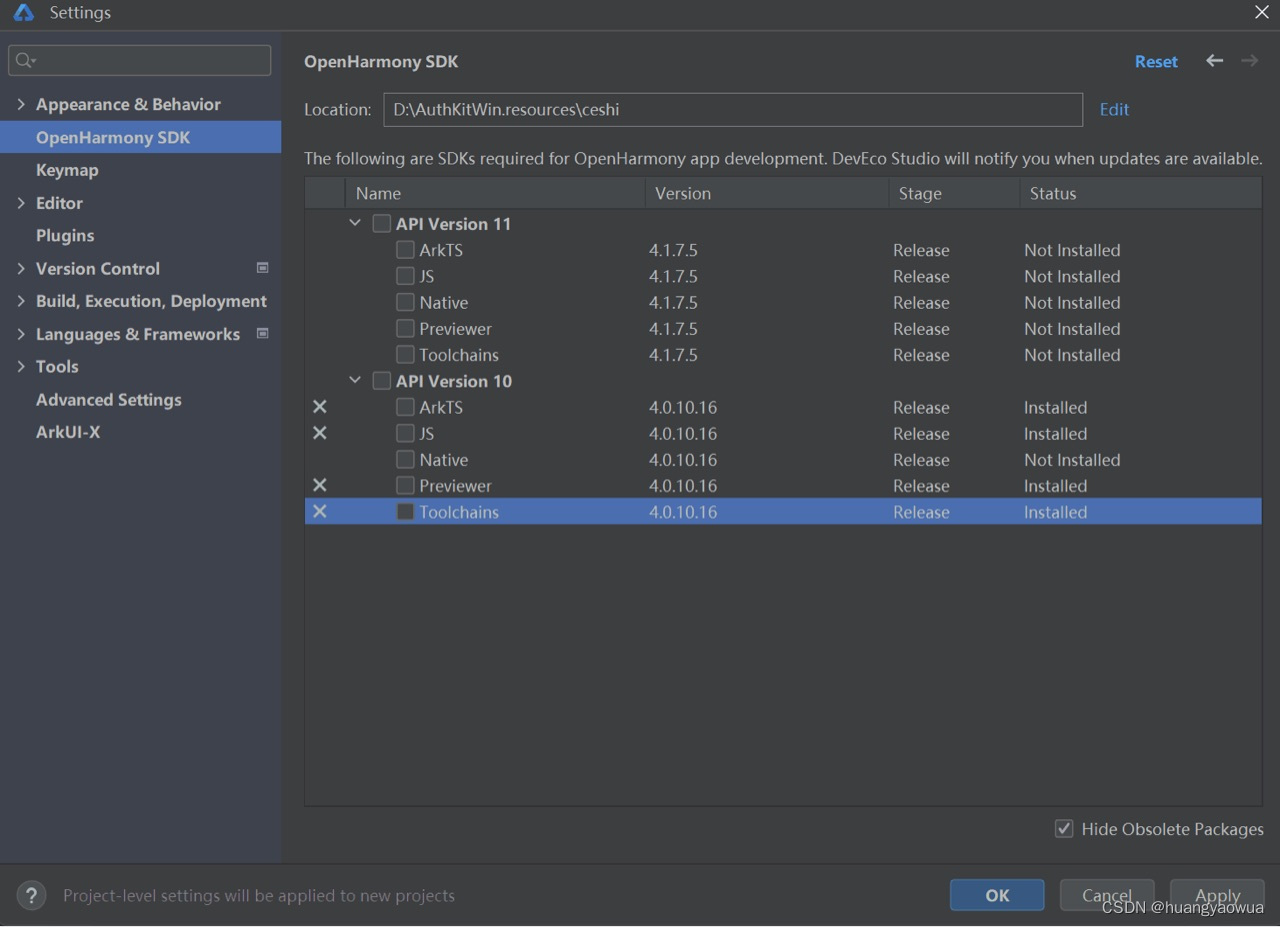Expand Languages & Frameworks section
The height and width of the screenshot is (927, 1280).
[x=21, y=334]
